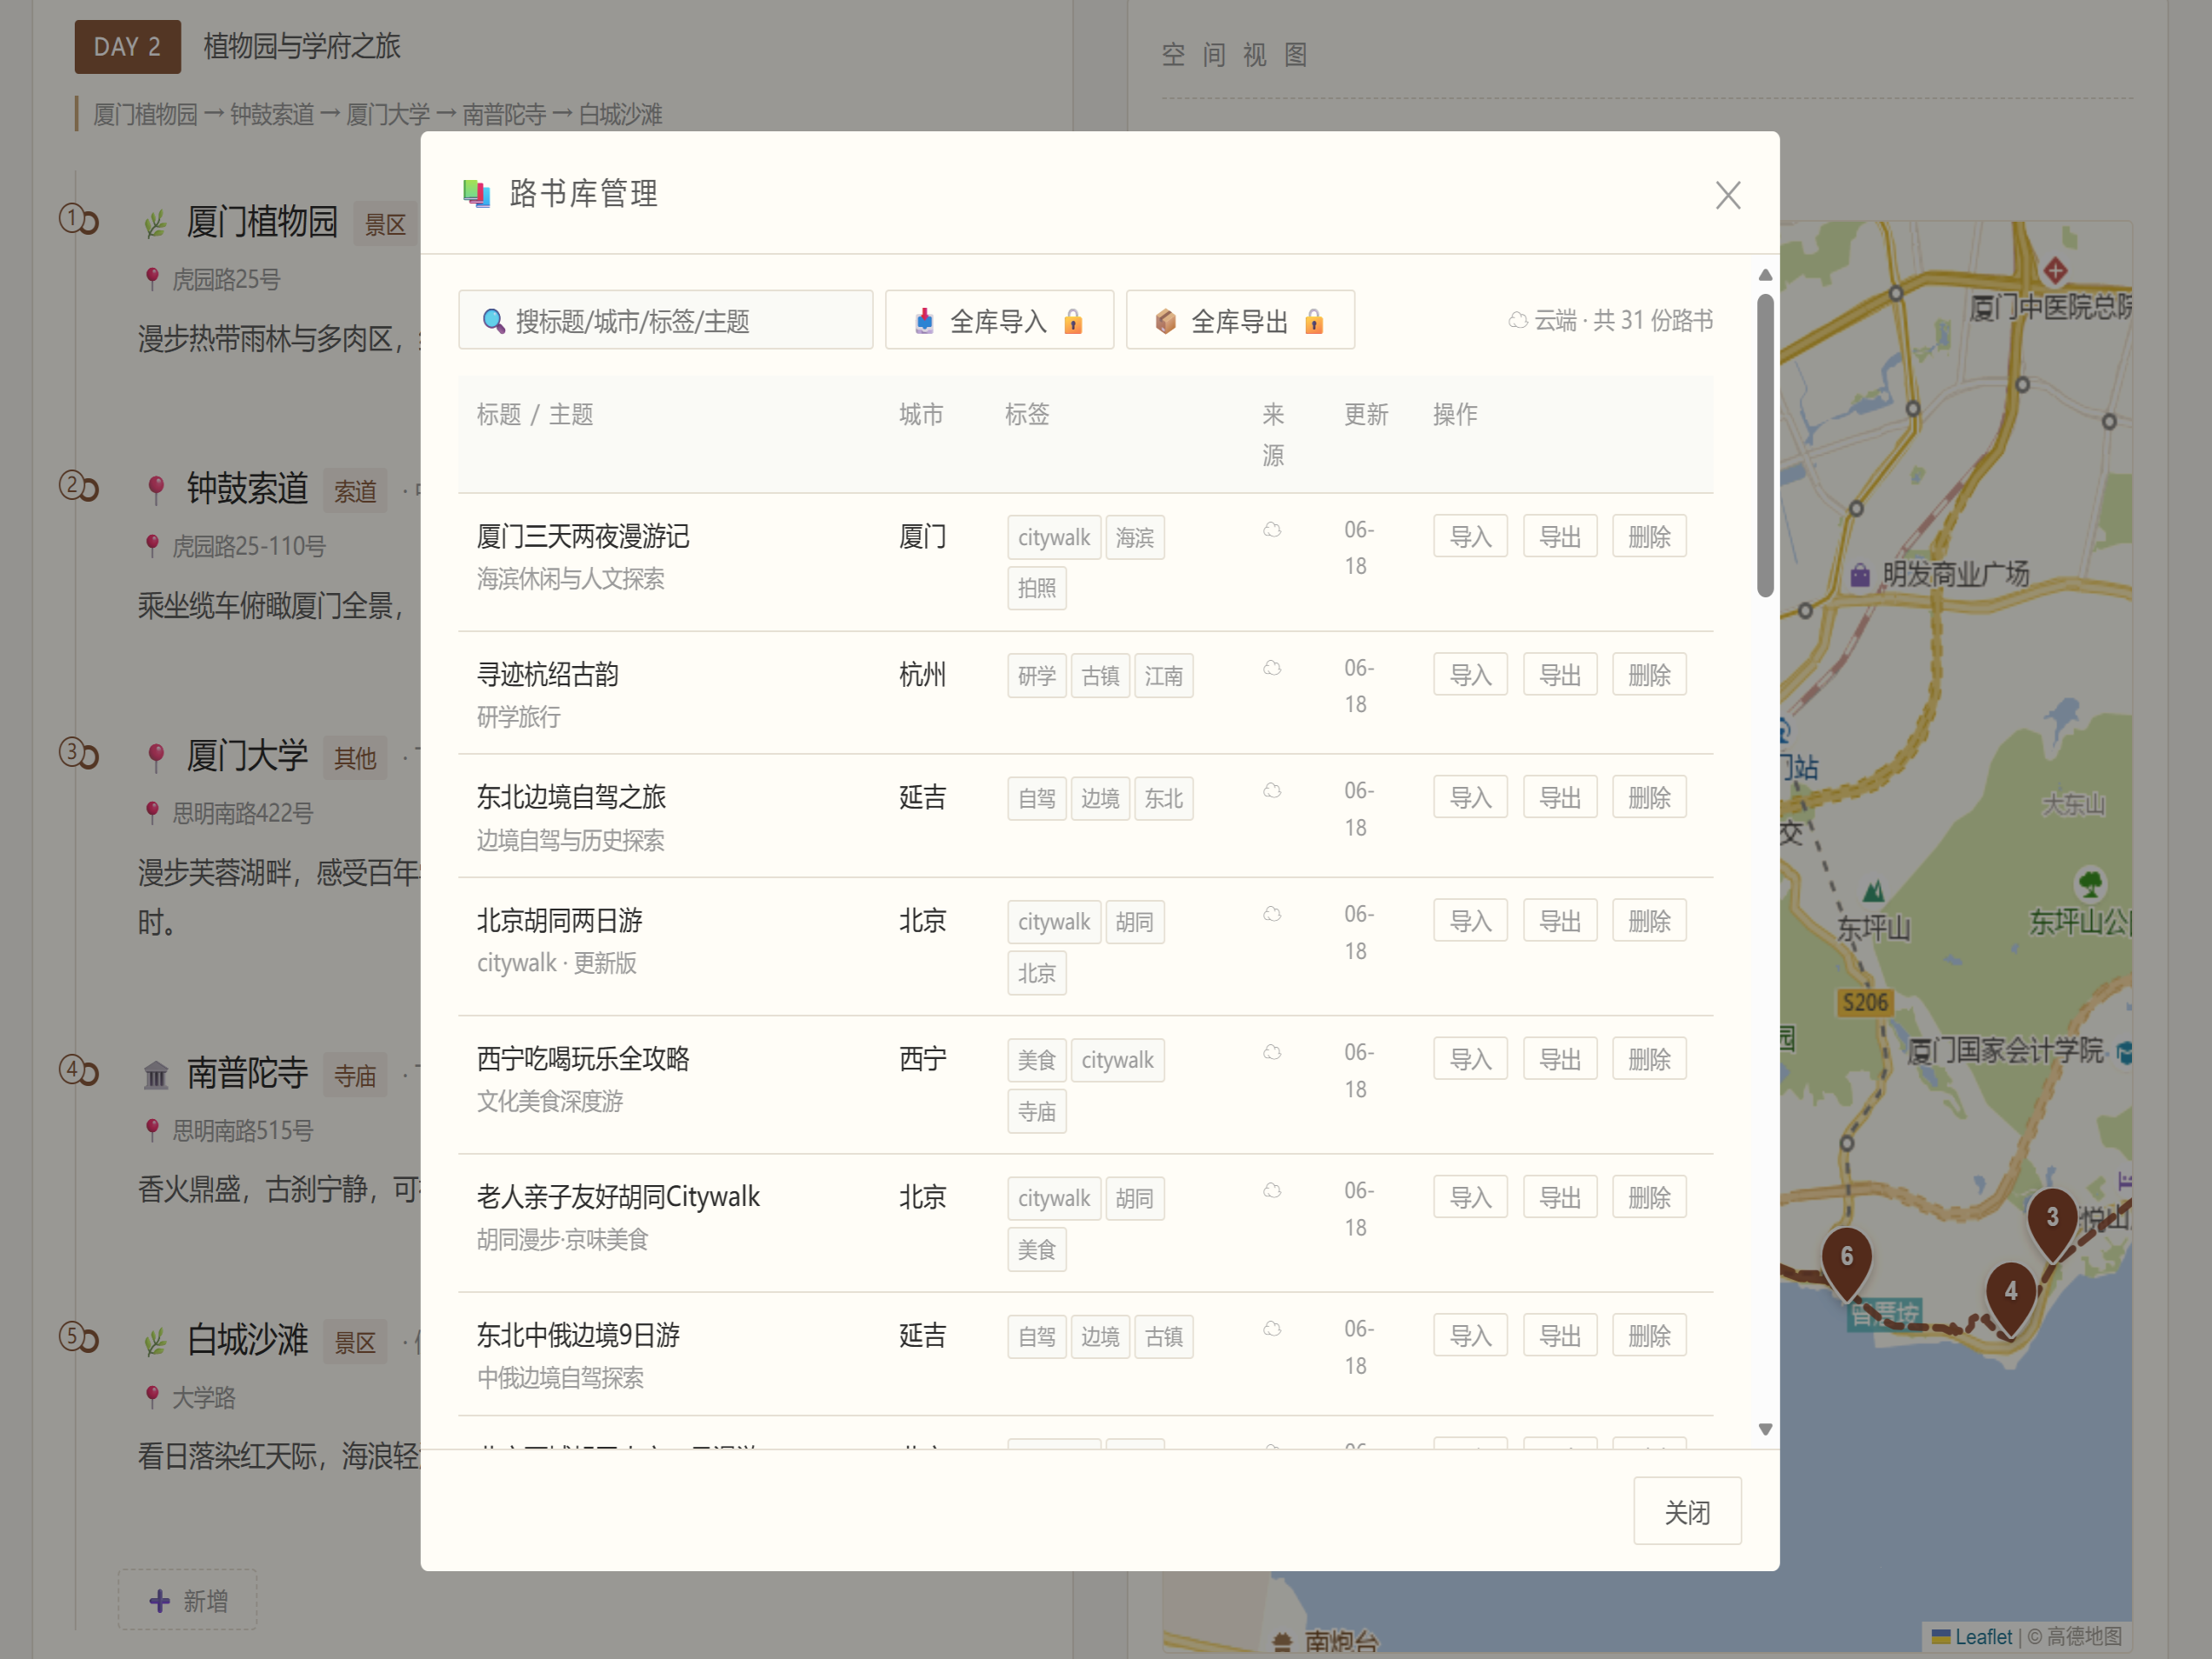This screenshot has width=2212, height=1659.
Task: Delete the 东北中俄边境9日游 roadbook
Action: pos(1649,1335)
